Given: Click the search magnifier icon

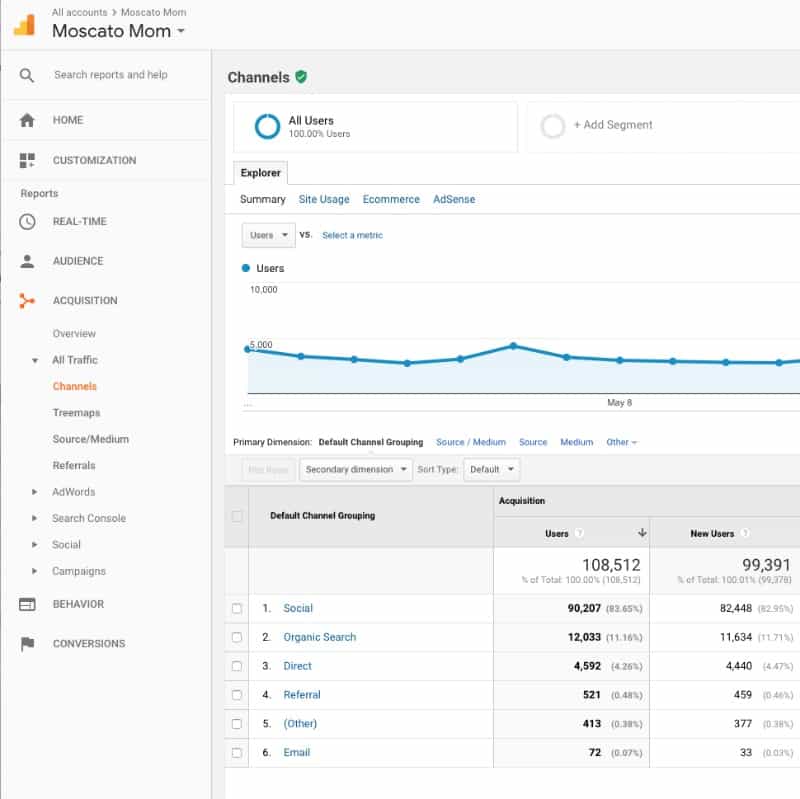Looking at the screenshot, I should coord(27,76).
